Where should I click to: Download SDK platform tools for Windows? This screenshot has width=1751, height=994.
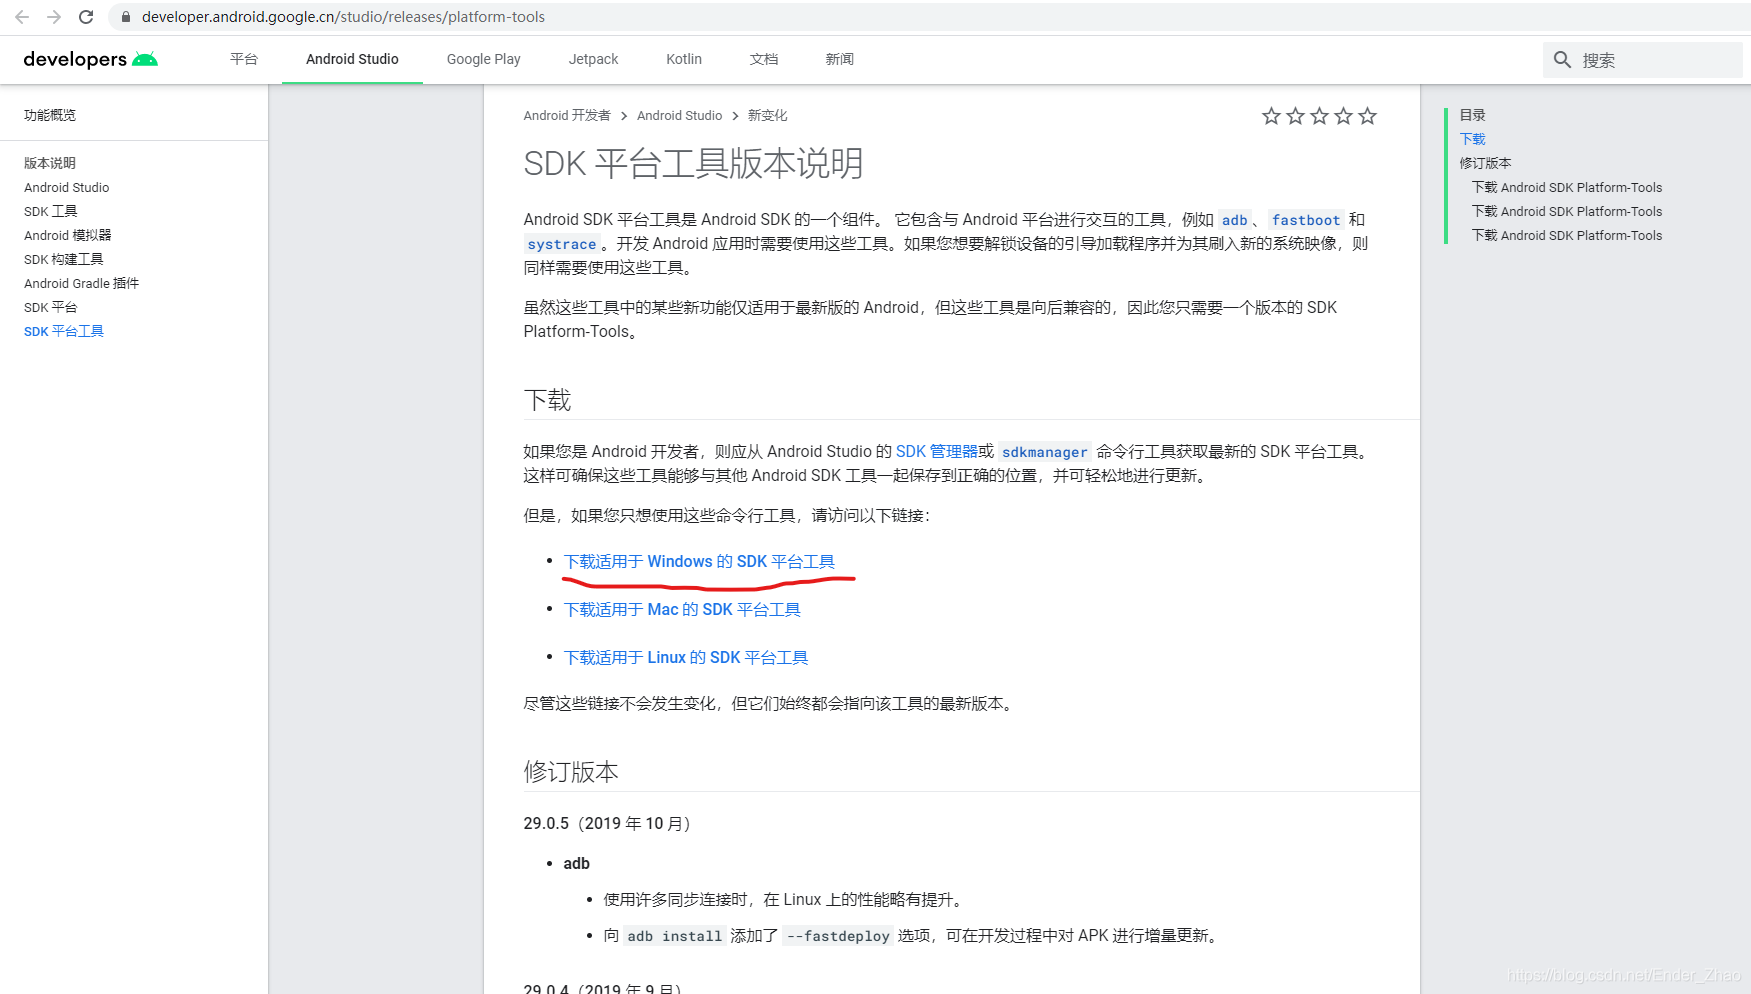(699, 562)
